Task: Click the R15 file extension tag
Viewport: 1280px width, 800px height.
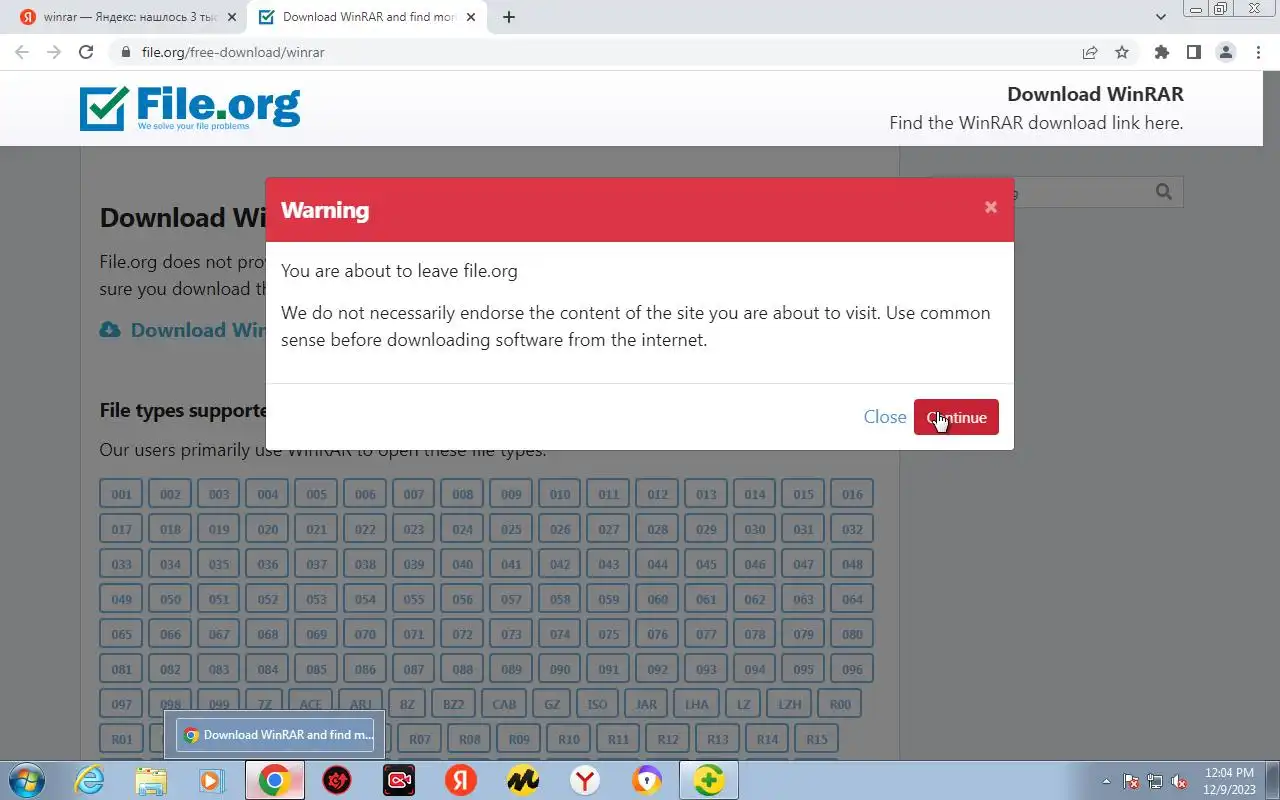Action: [x=817, y=739]
